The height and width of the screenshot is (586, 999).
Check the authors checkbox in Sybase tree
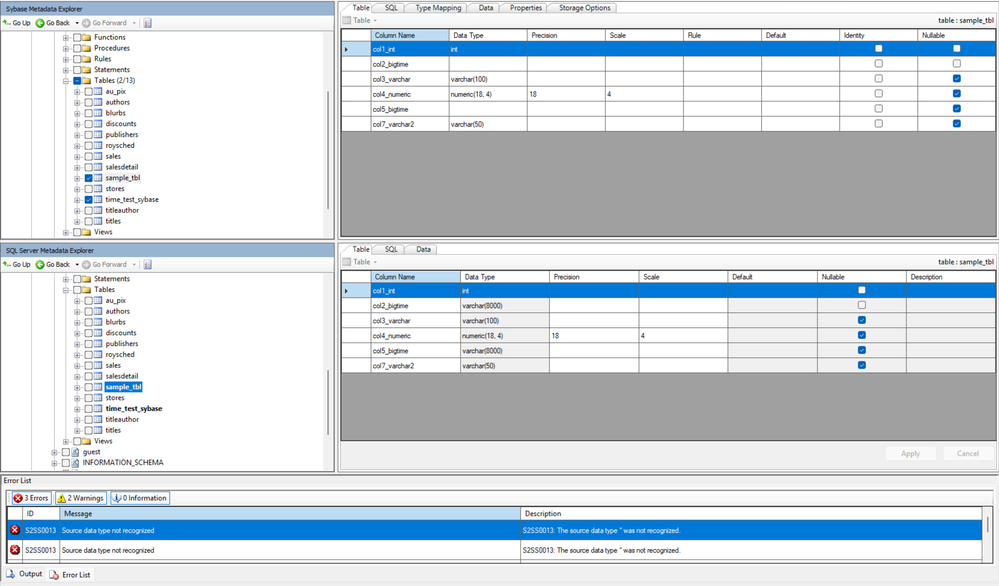(89, 103)
